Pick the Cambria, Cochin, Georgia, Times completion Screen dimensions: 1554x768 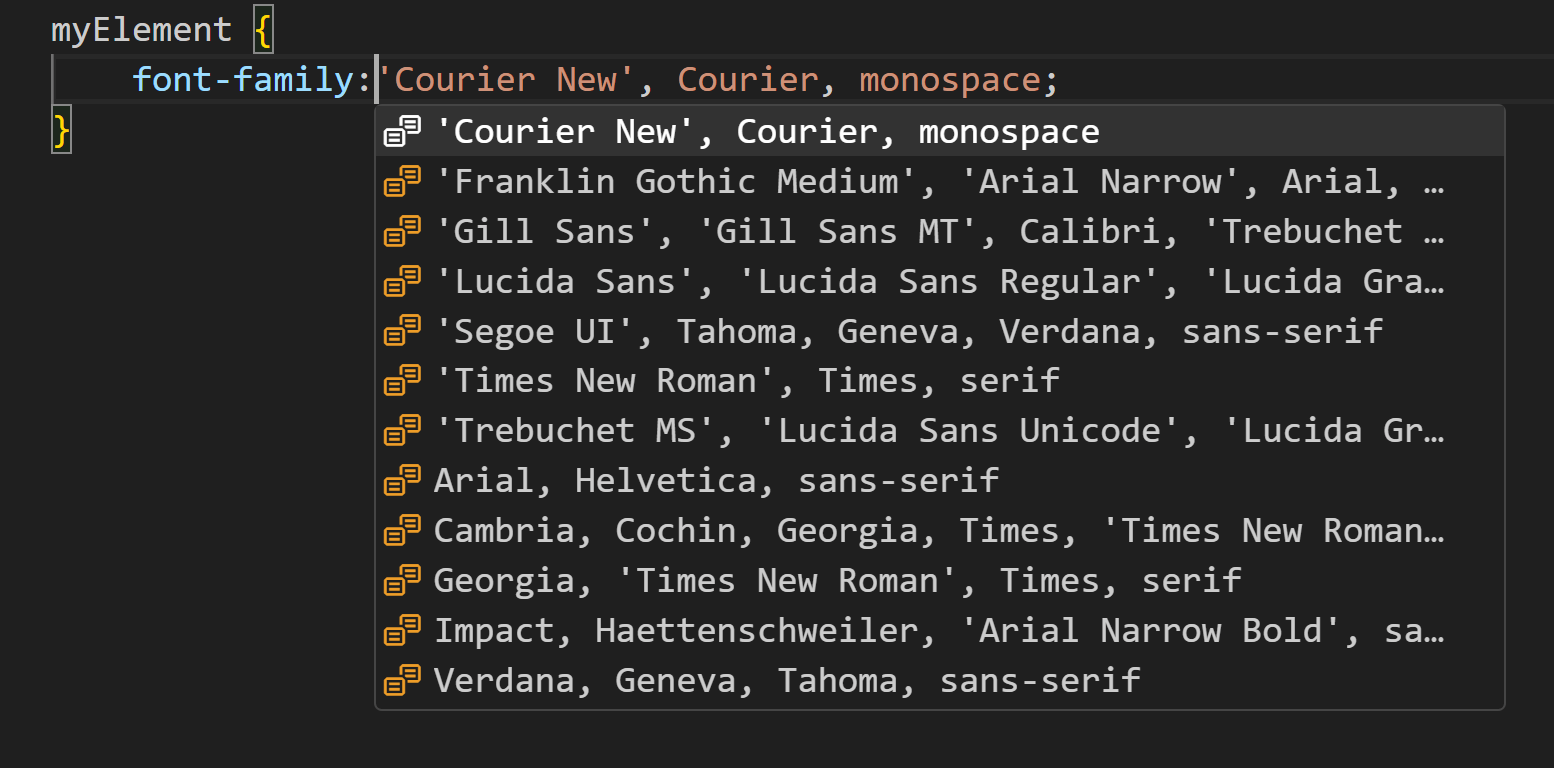click(939, 531)
